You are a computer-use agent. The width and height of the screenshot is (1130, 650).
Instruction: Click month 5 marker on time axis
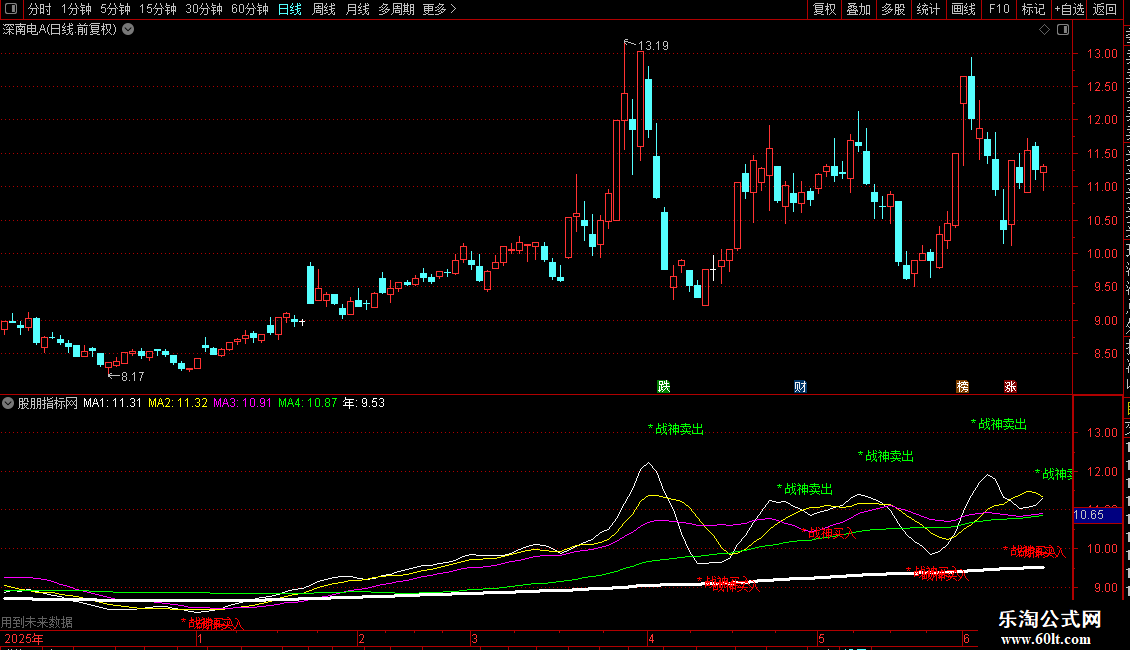(821, 638)
